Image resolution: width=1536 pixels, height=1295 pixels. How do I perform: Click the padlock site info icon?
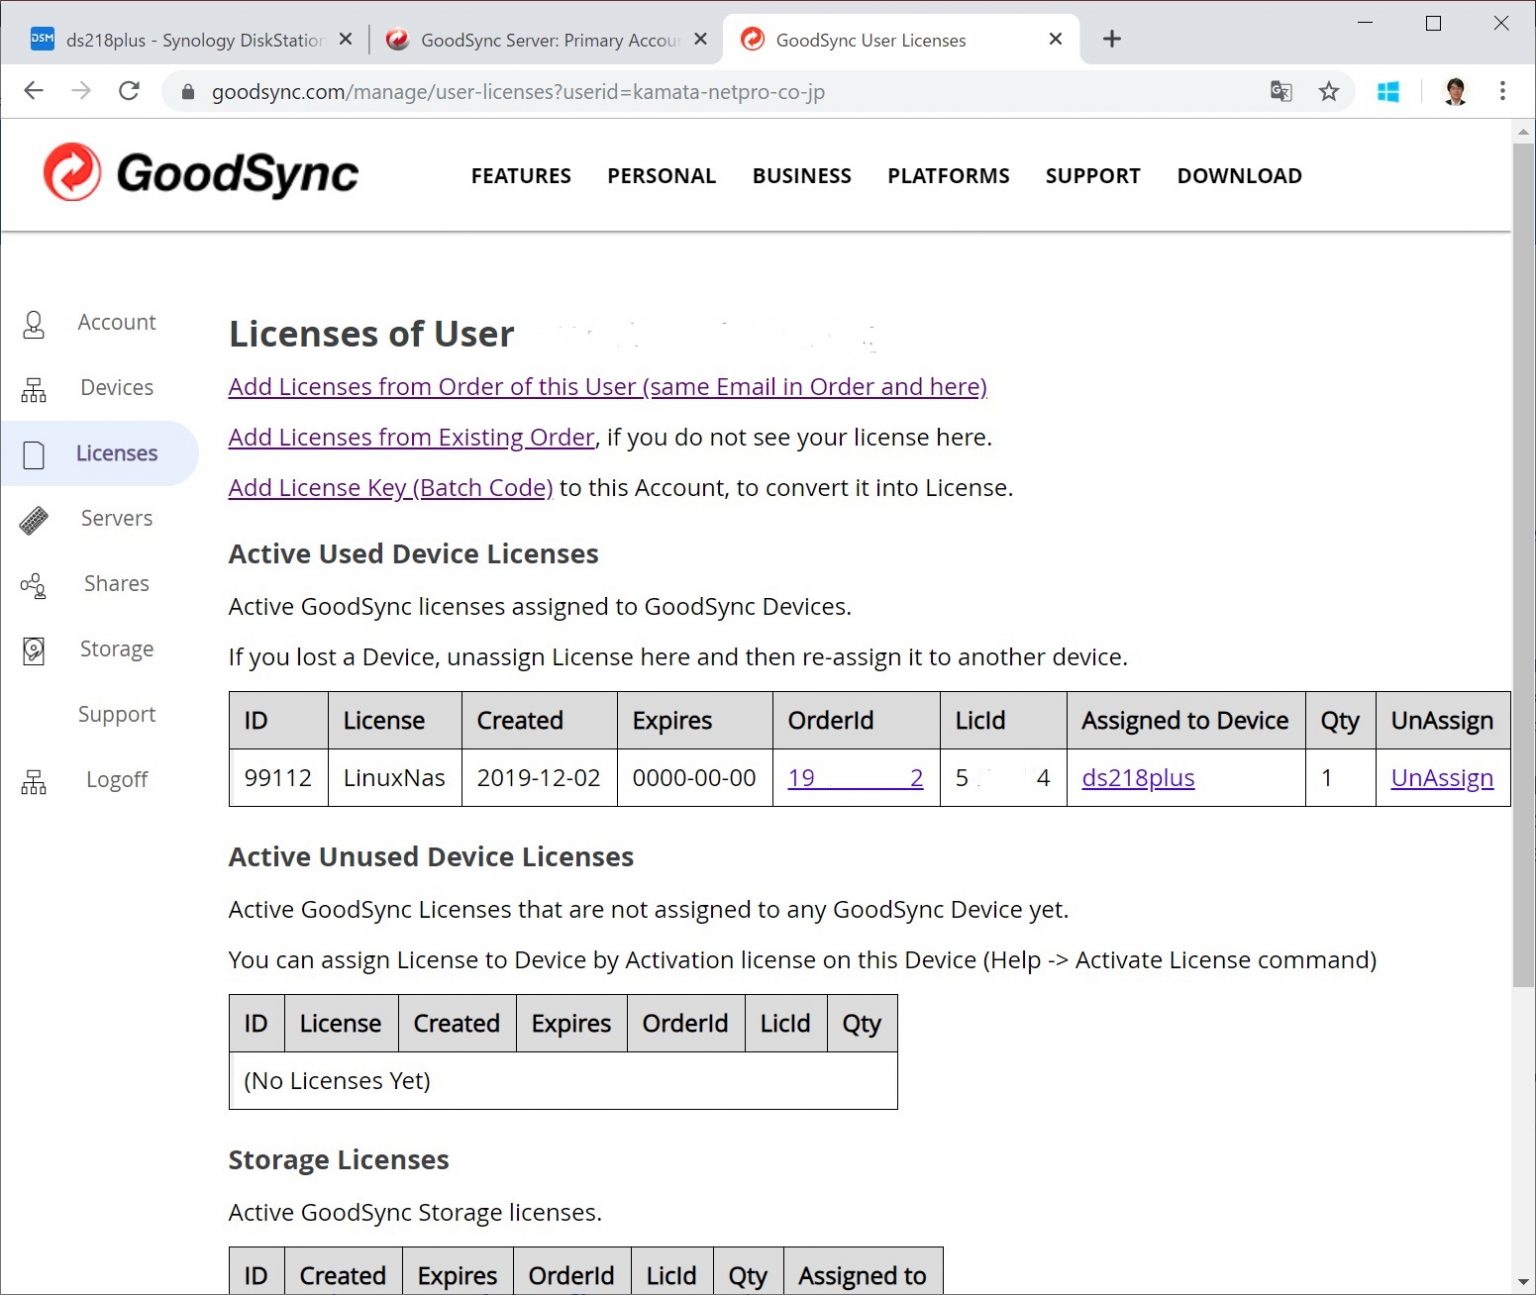coord(187,92)
